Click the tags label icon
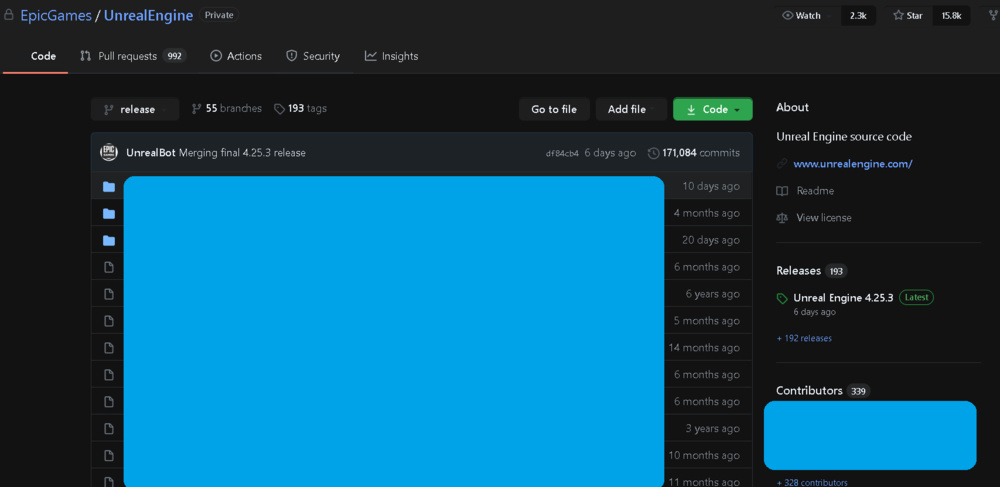Screen dimensions: 1000x487 coord(279,109)
